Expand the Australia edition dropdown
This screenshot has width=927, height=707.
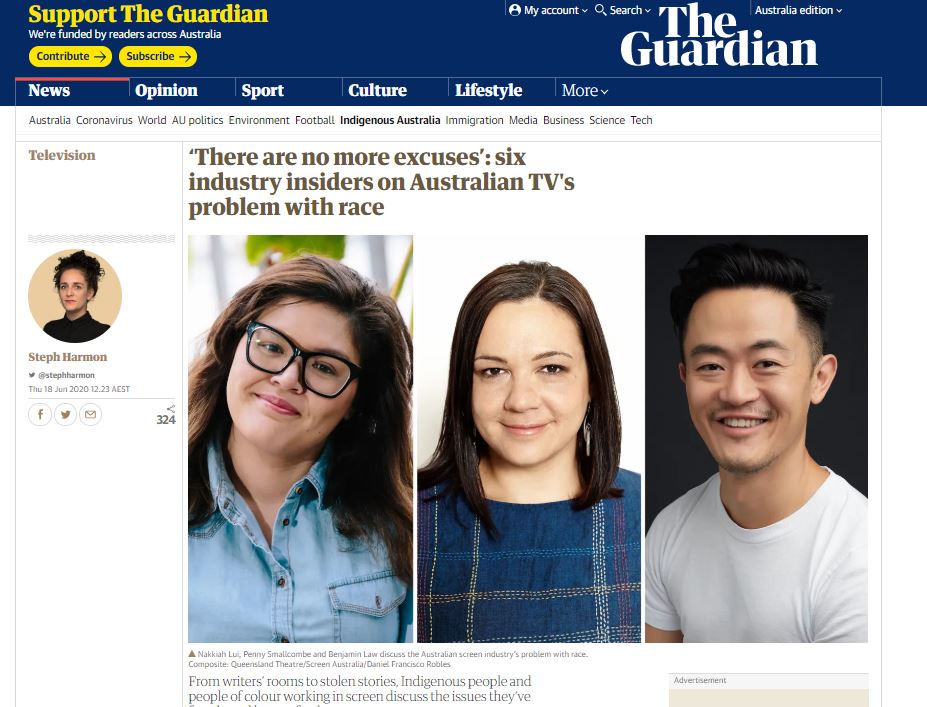click(798, 10)
